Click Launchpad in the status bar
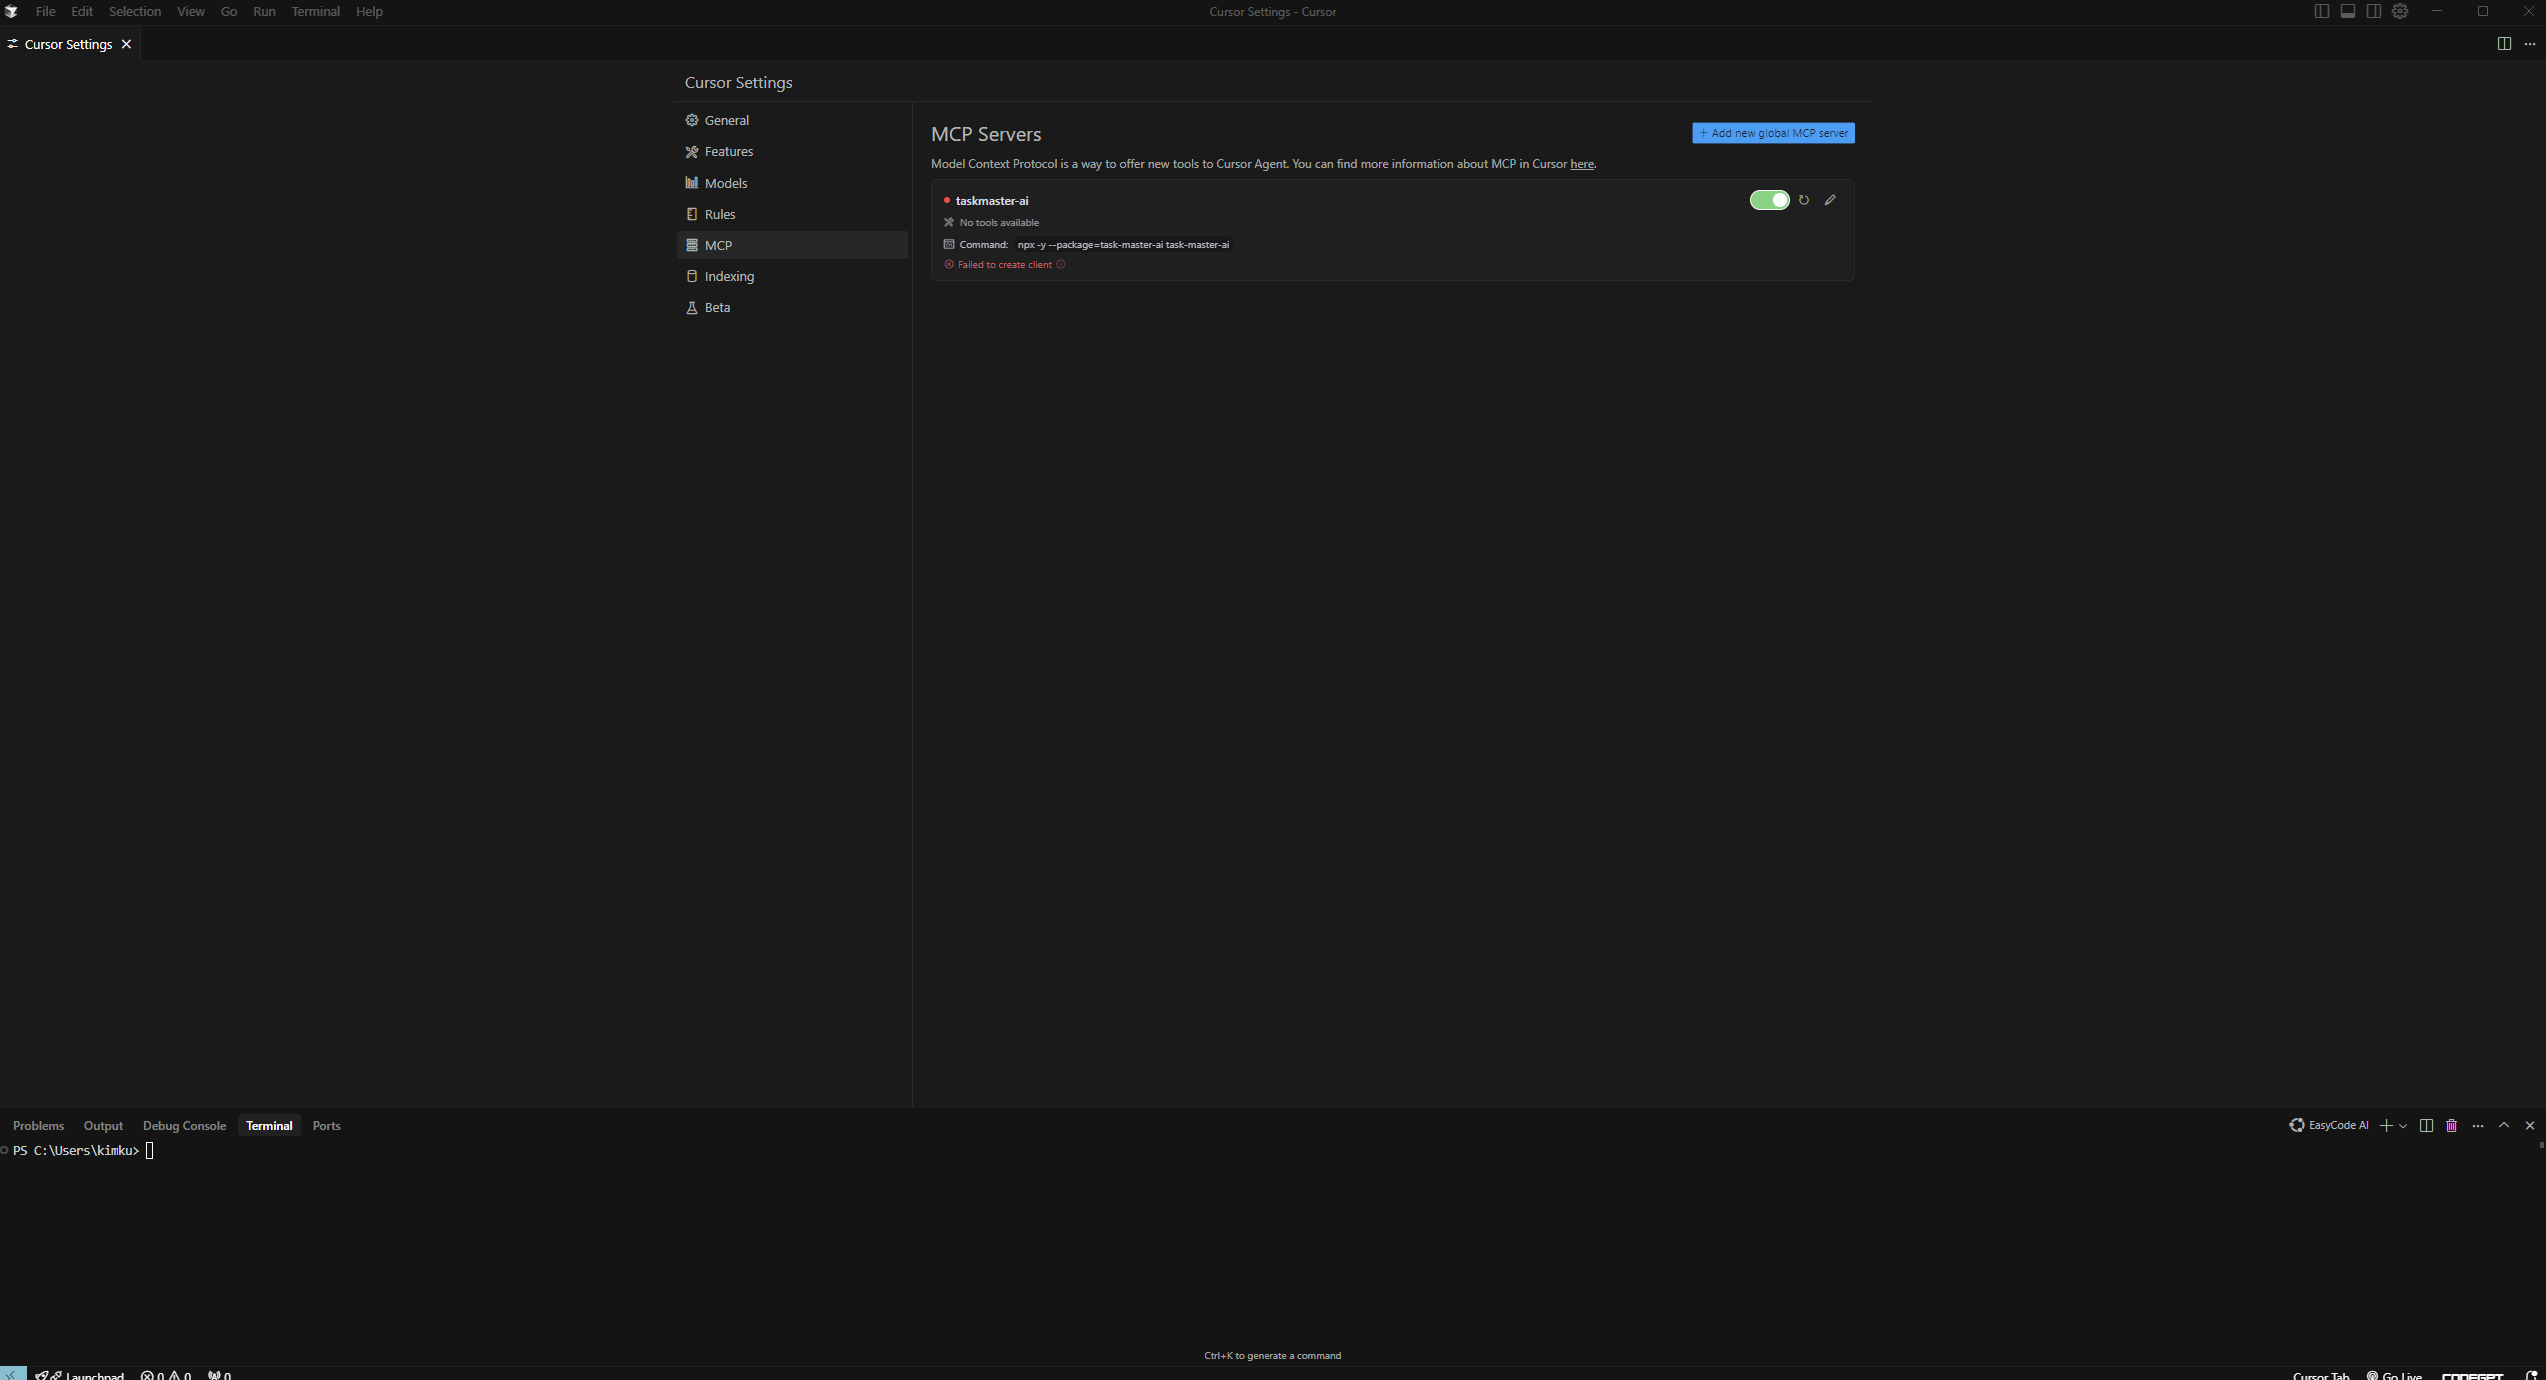The width and height of the screenshot is (2546, 1380). click(80, 1375)
